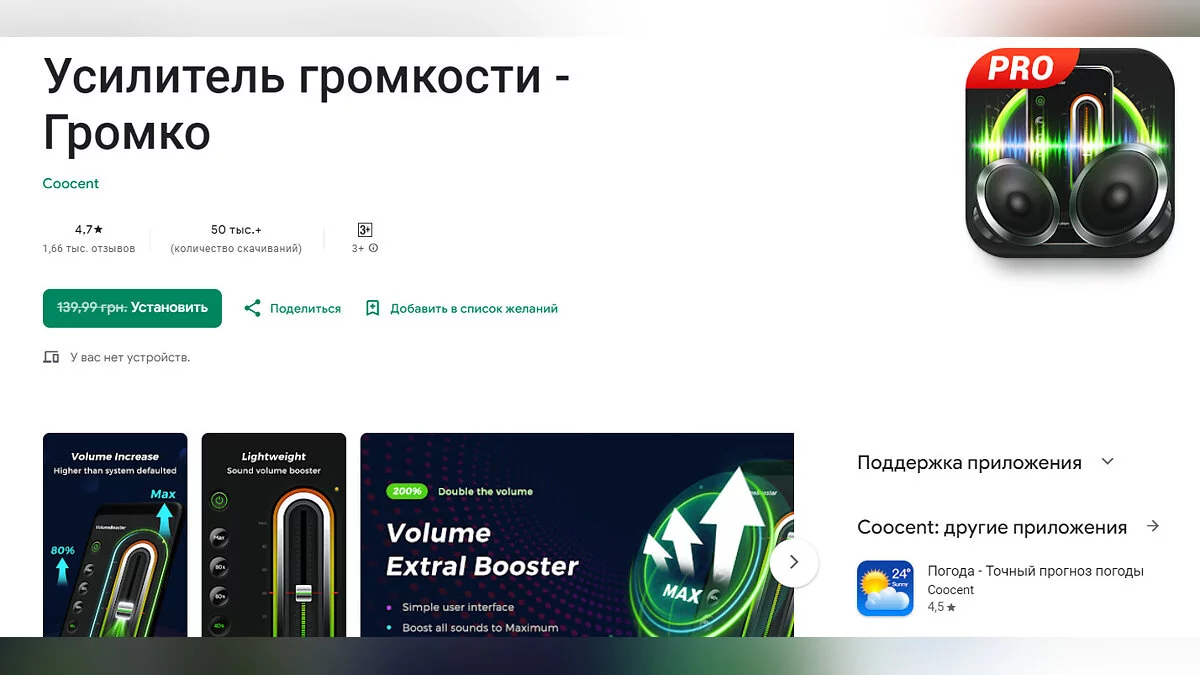The image size is (1200, 675).
Task: Click the Поделиться share icon
Action: [x=253, y=308]
